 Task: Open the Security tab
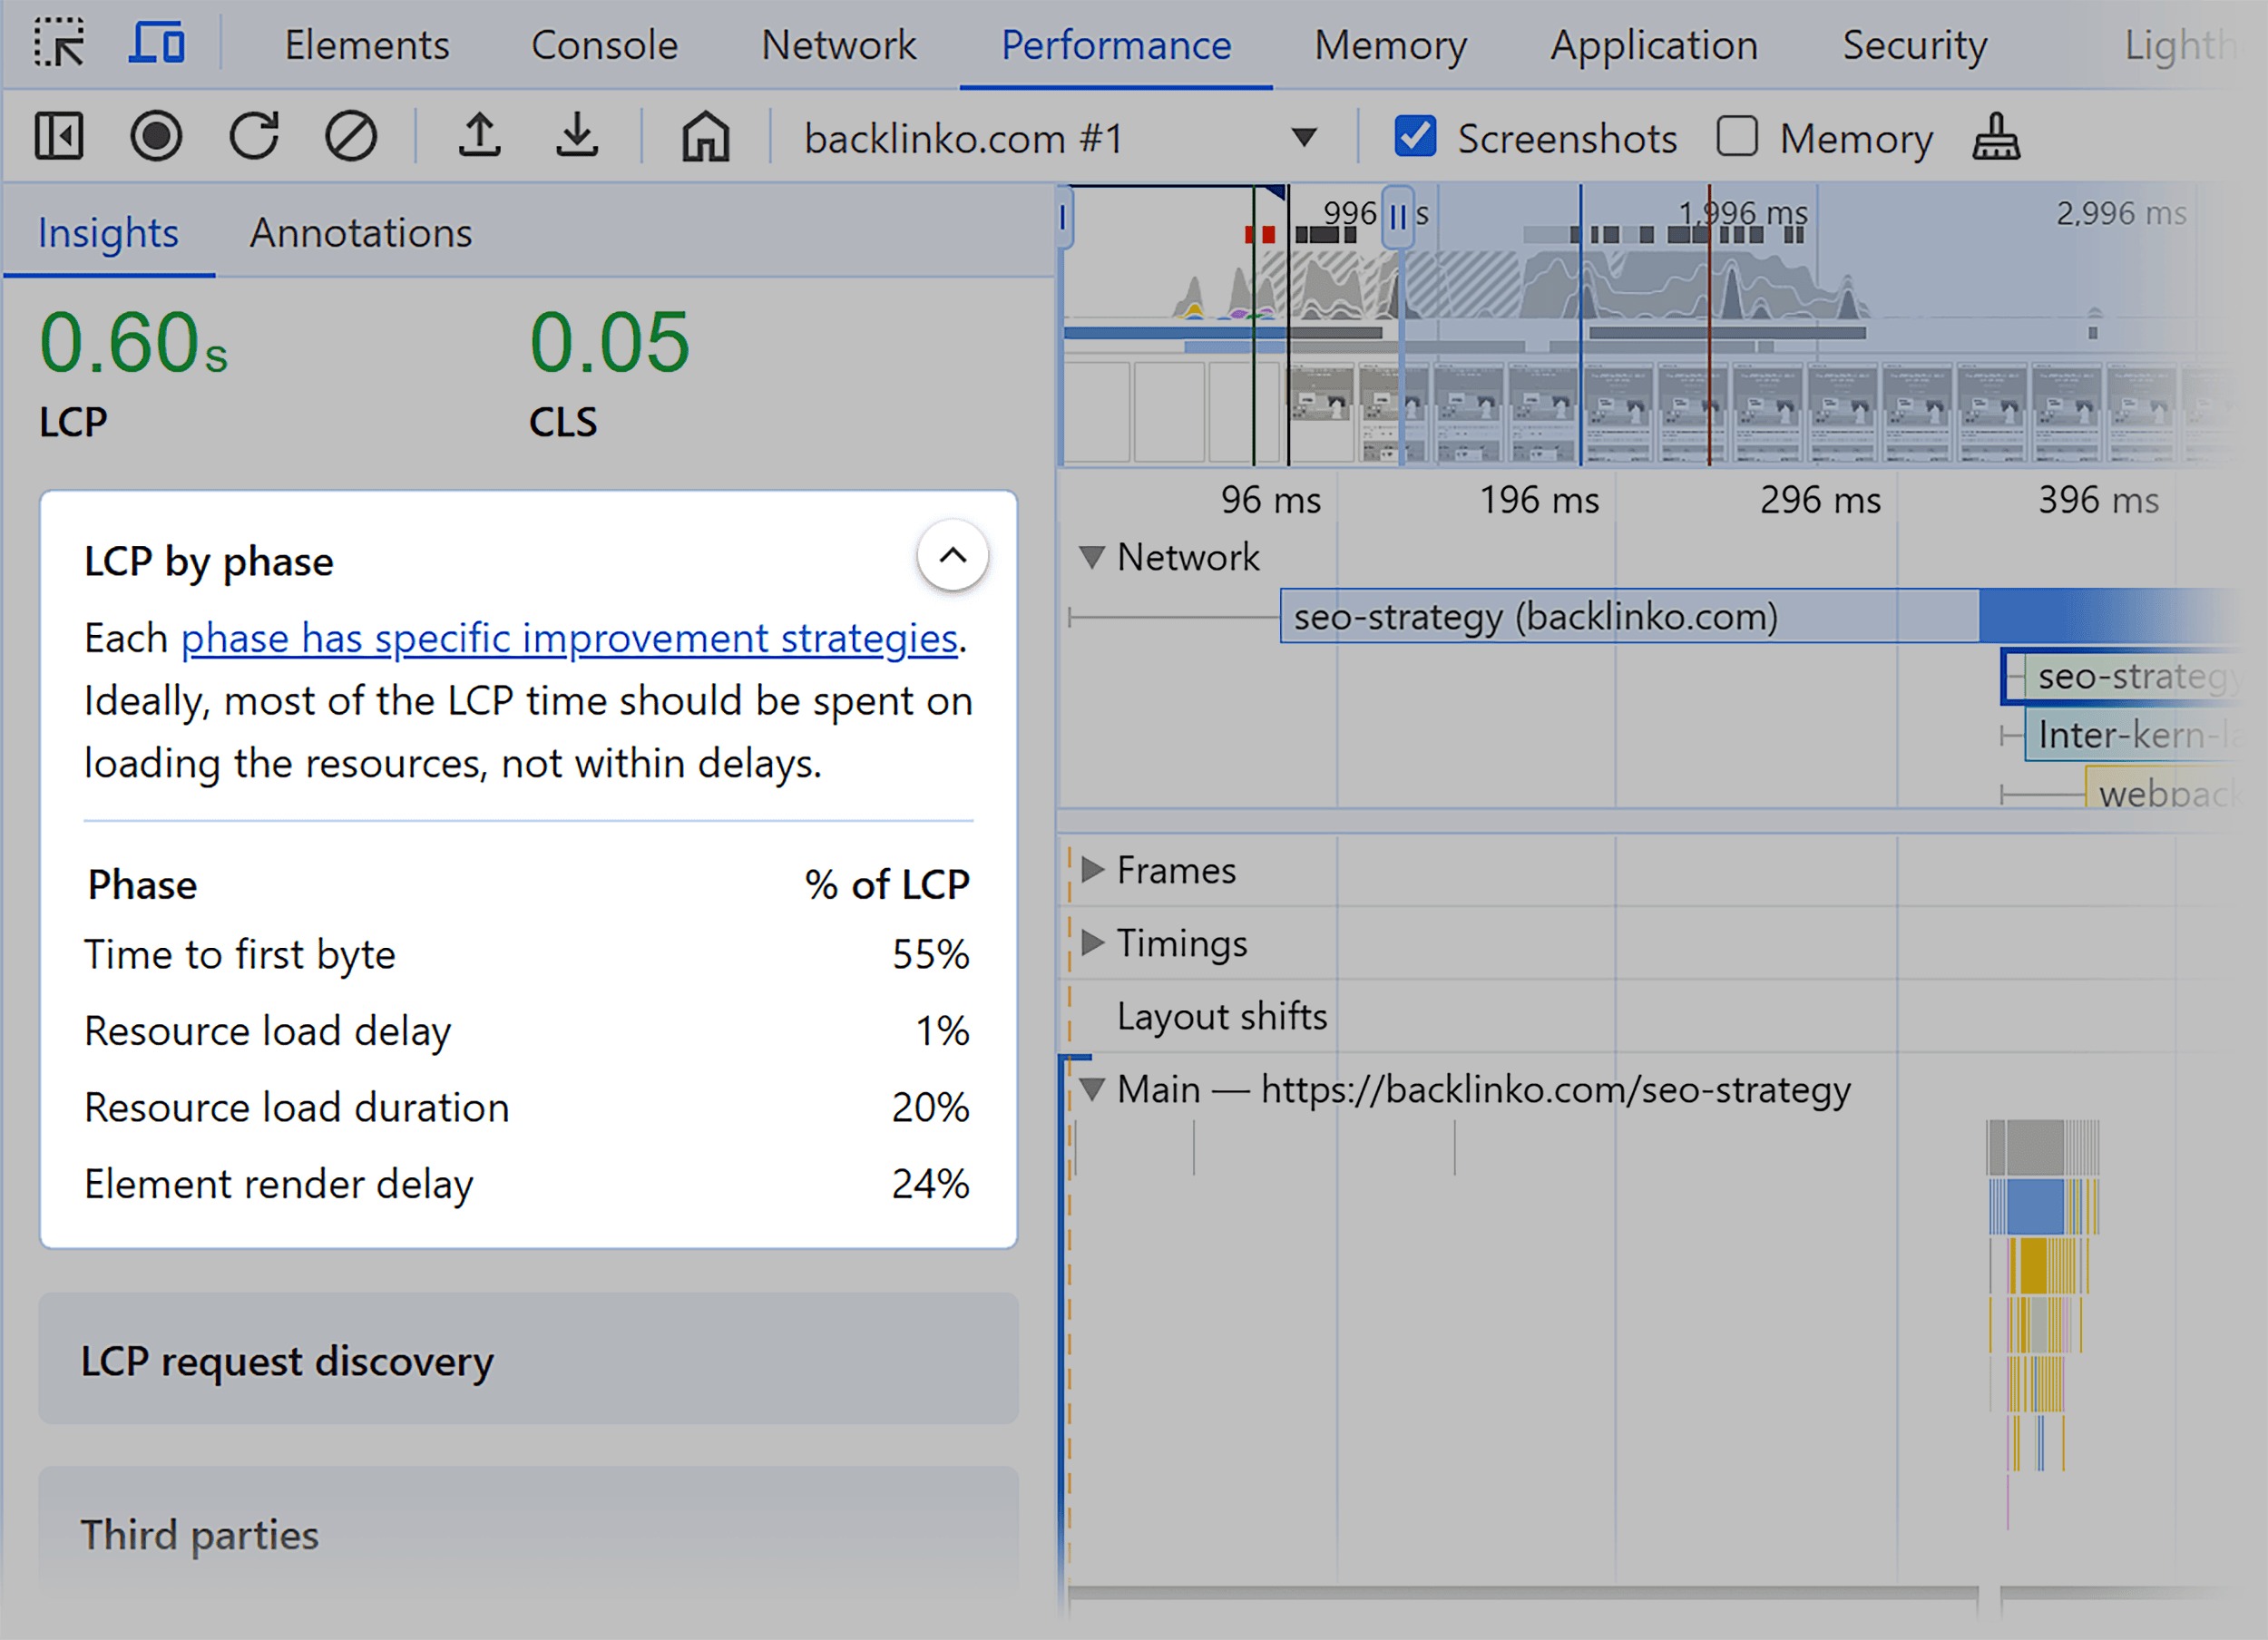[1914, 45]
